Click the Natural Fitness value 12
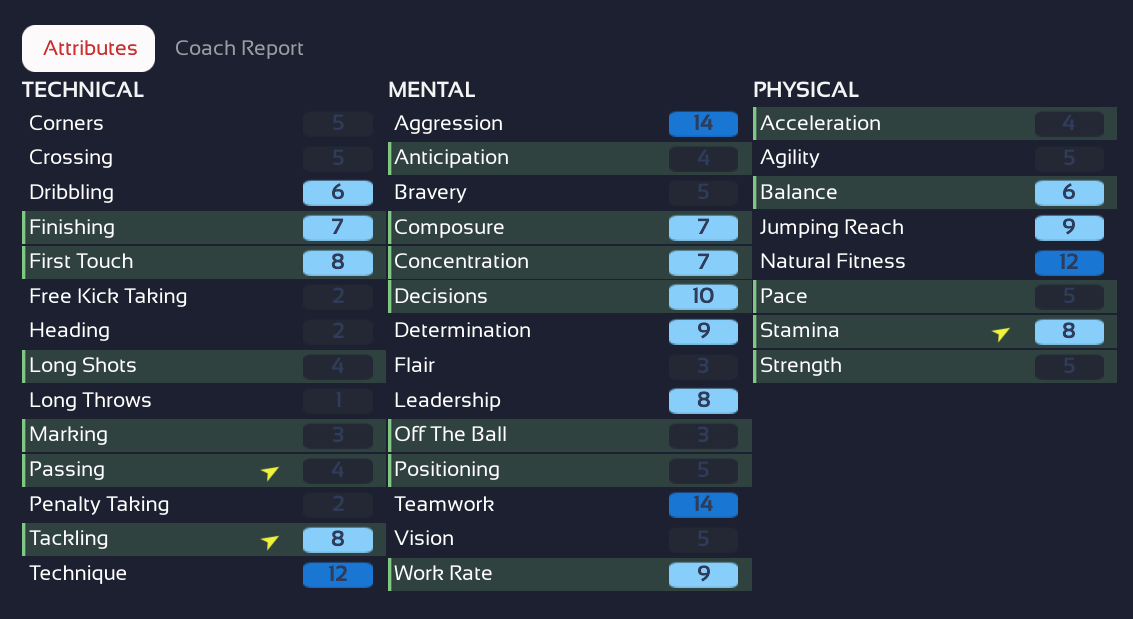Viewport: 1133px width, 619px height. tap(1069, 262)
